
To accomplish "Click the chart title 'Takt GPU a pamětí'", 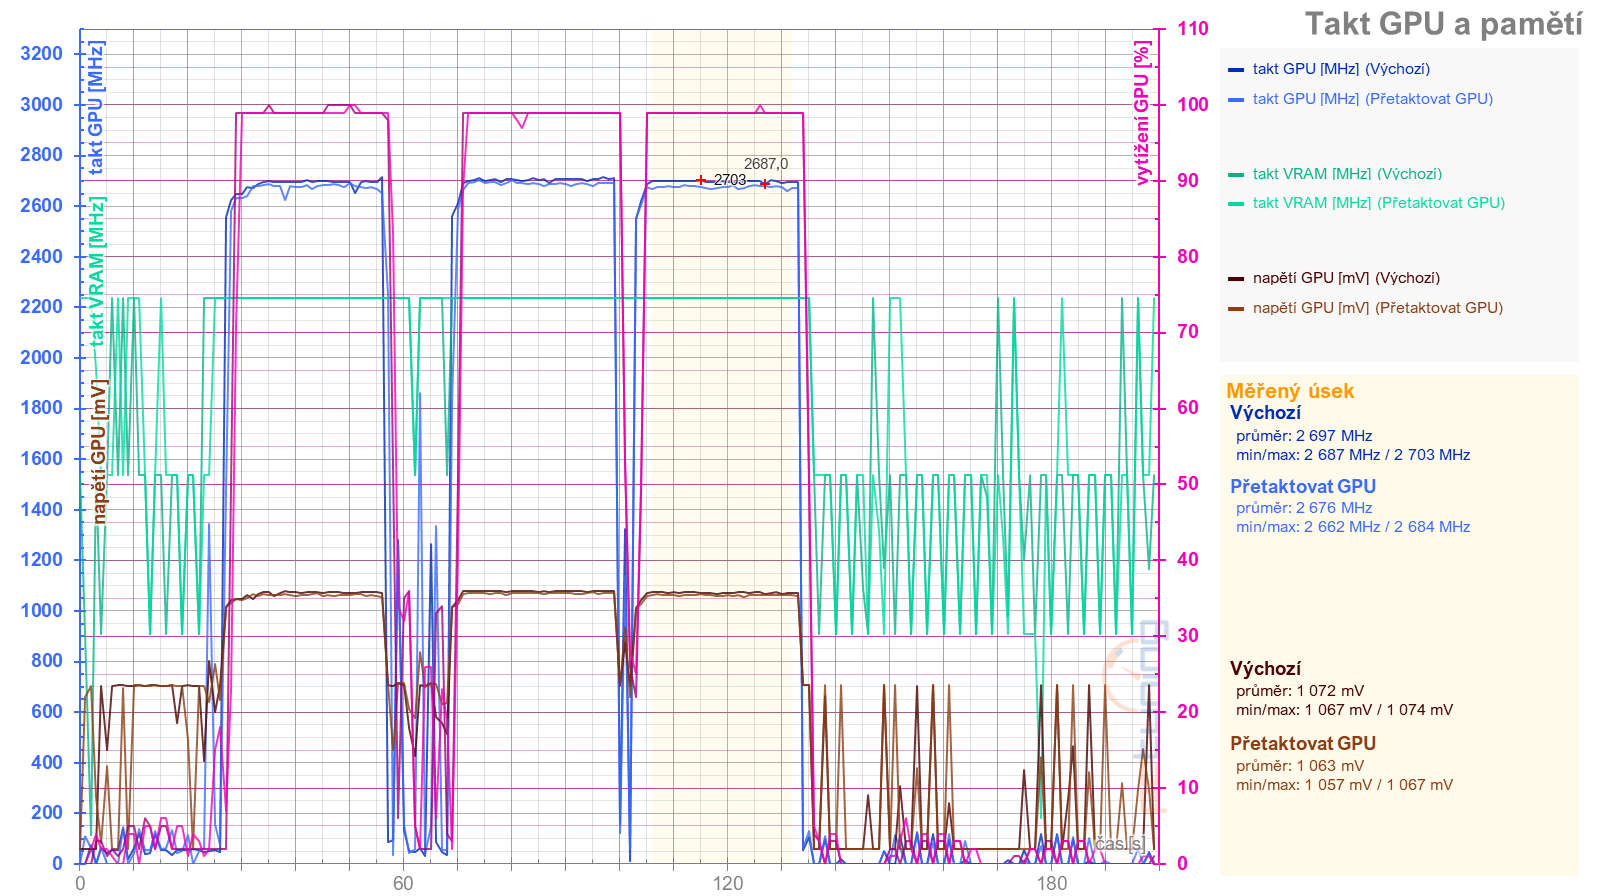I will (x=1443, y=24).
